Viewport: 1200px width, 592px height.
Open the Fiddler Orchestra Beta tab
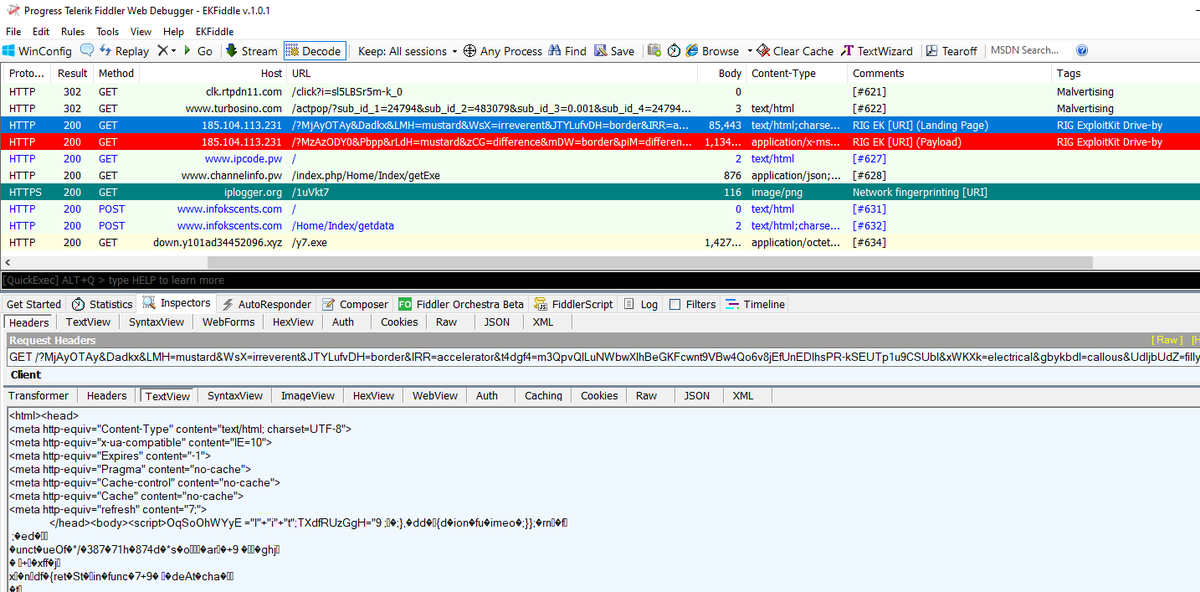pyautogui.click(x=461, y=304)
